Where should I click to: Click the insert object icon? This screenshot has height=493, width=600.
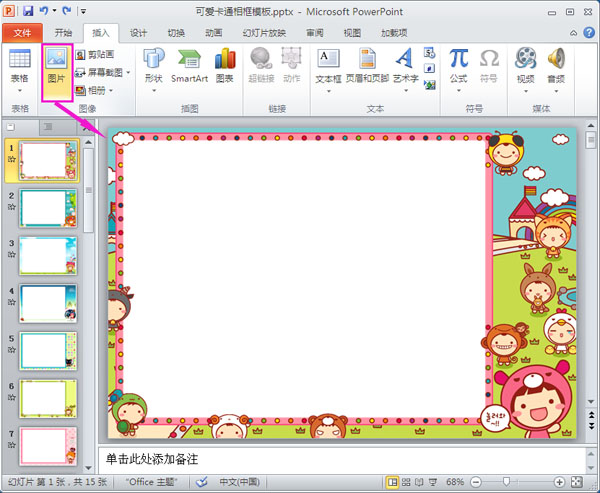tap(429, 85)
